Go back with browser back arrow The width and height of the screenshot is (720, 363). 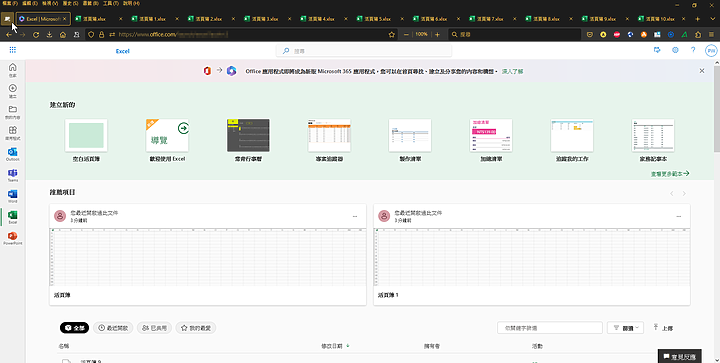(x=9, y=34)
